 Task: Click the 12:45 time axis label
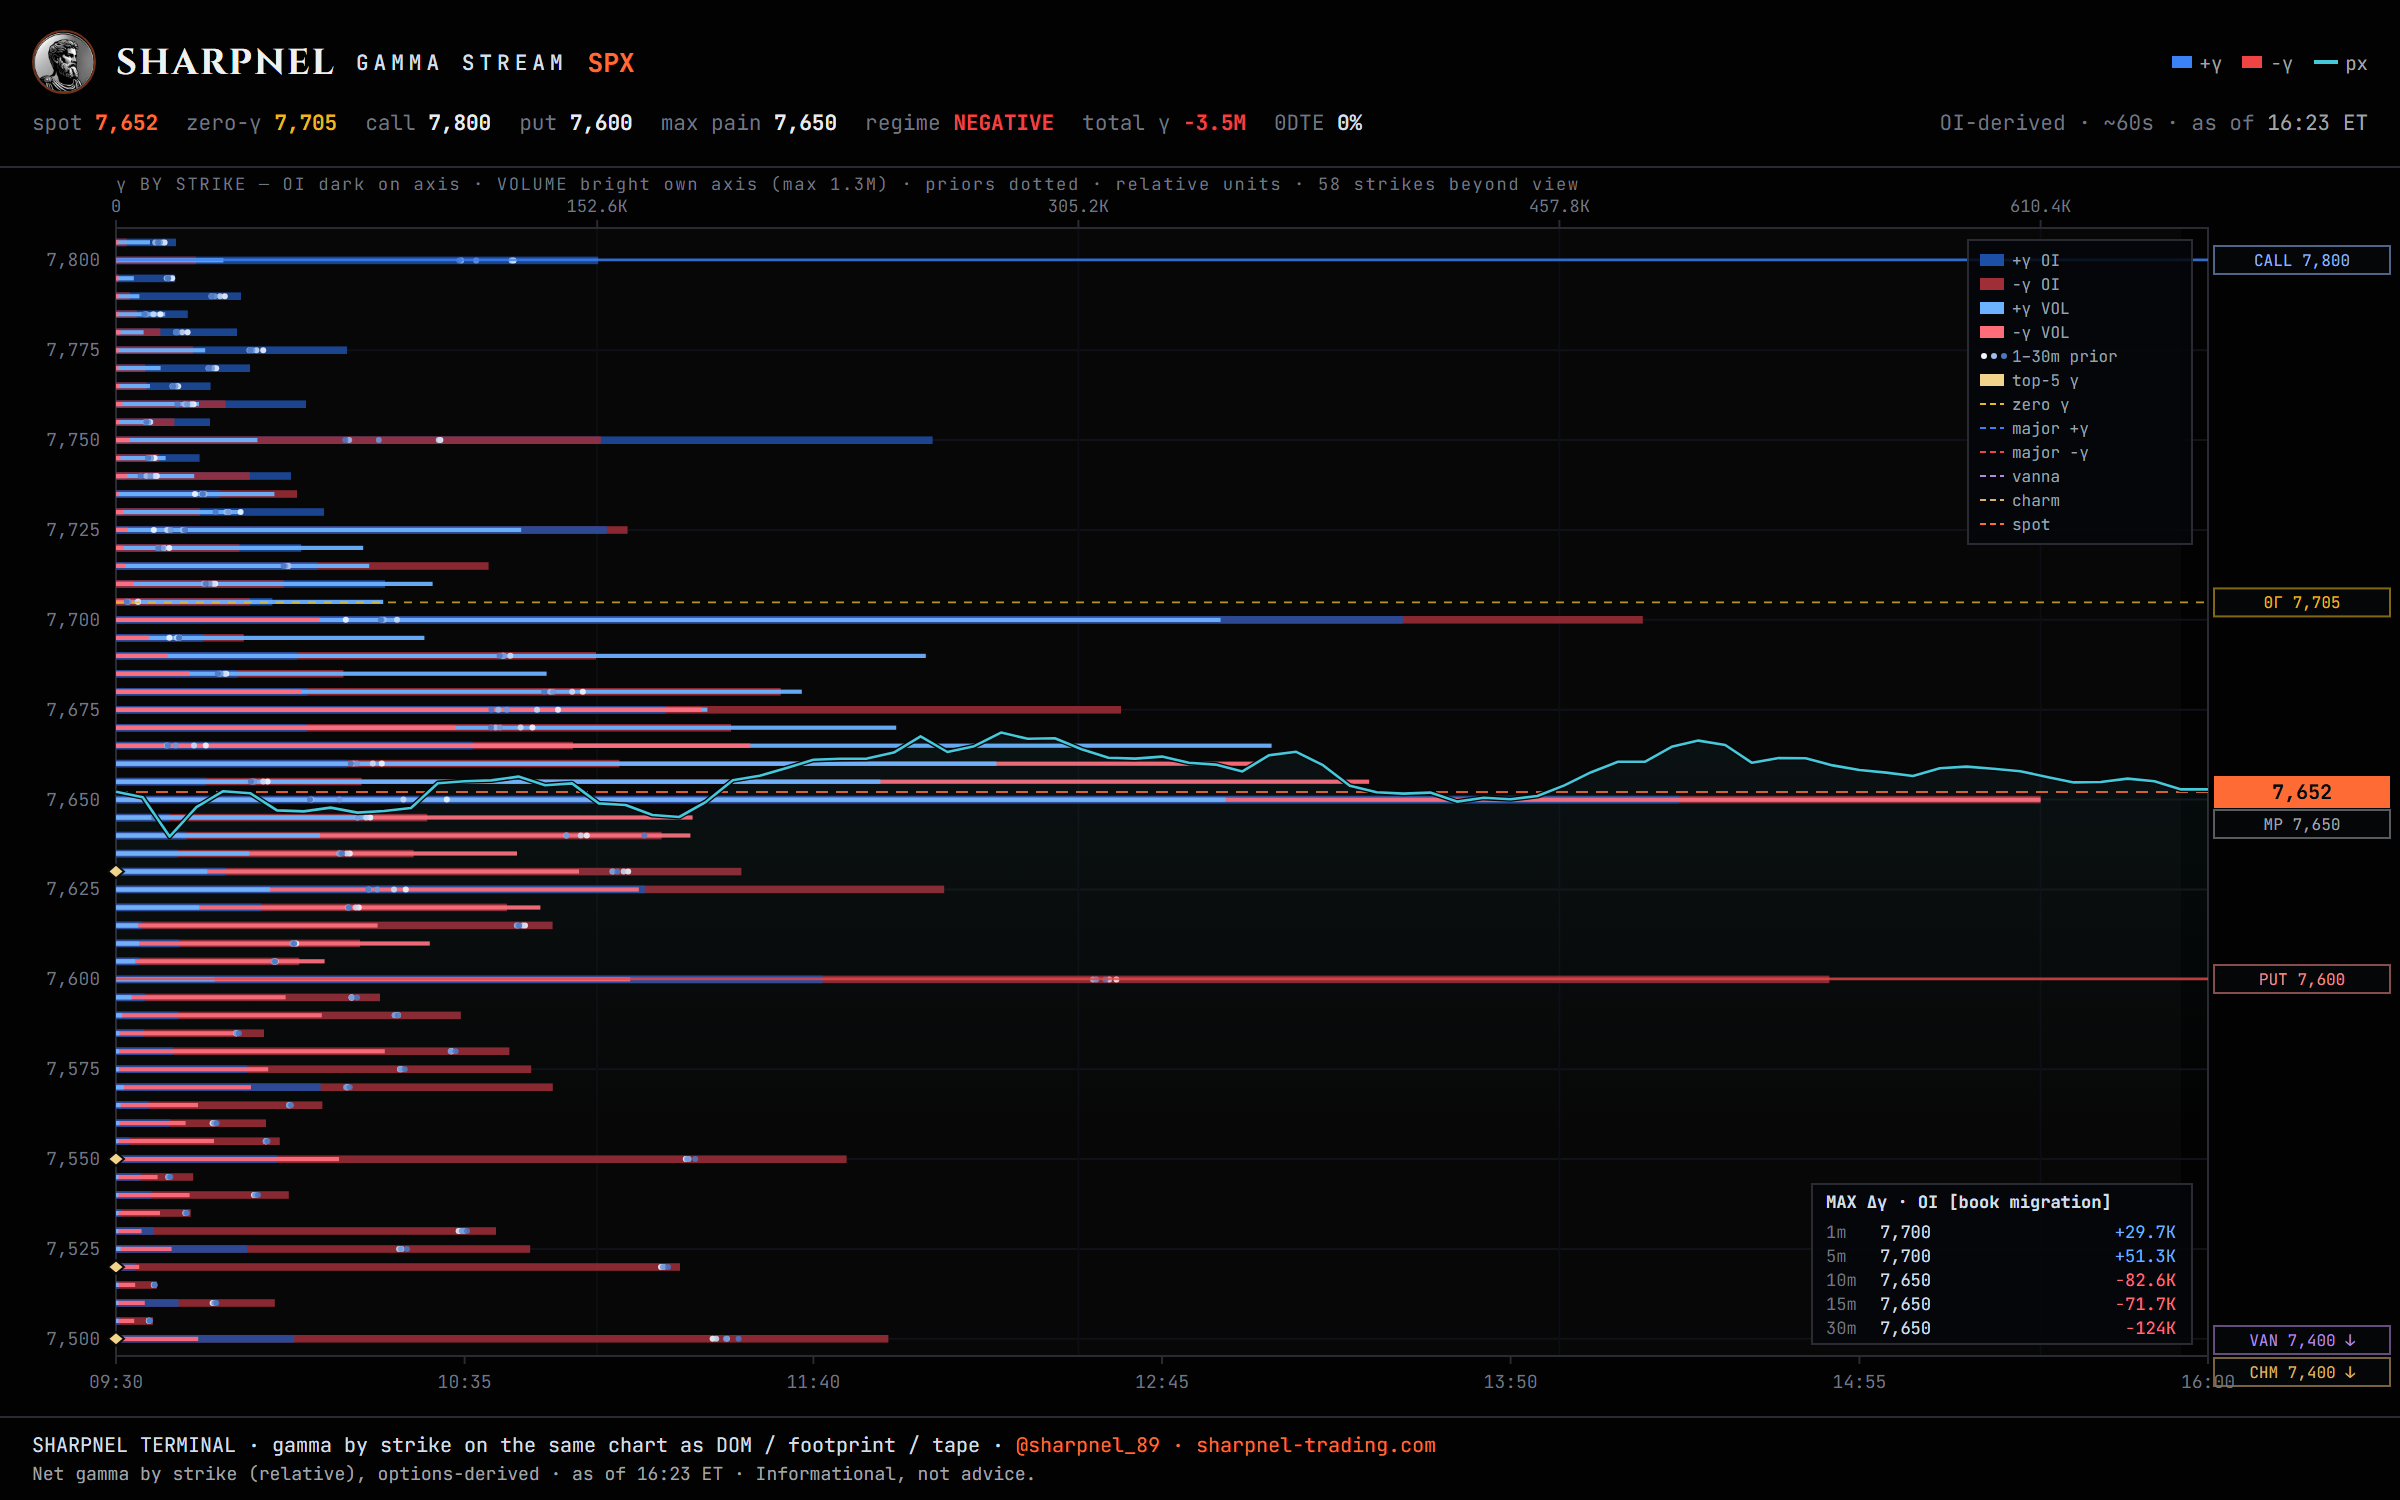1162,1382
